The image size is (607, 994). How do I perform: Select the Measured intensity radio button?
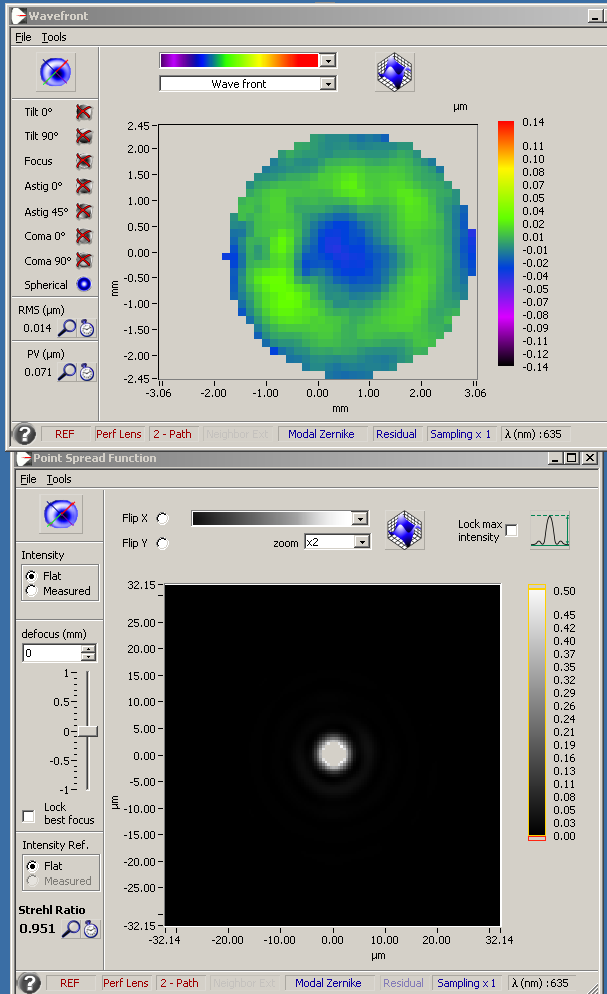pos(32,591)
